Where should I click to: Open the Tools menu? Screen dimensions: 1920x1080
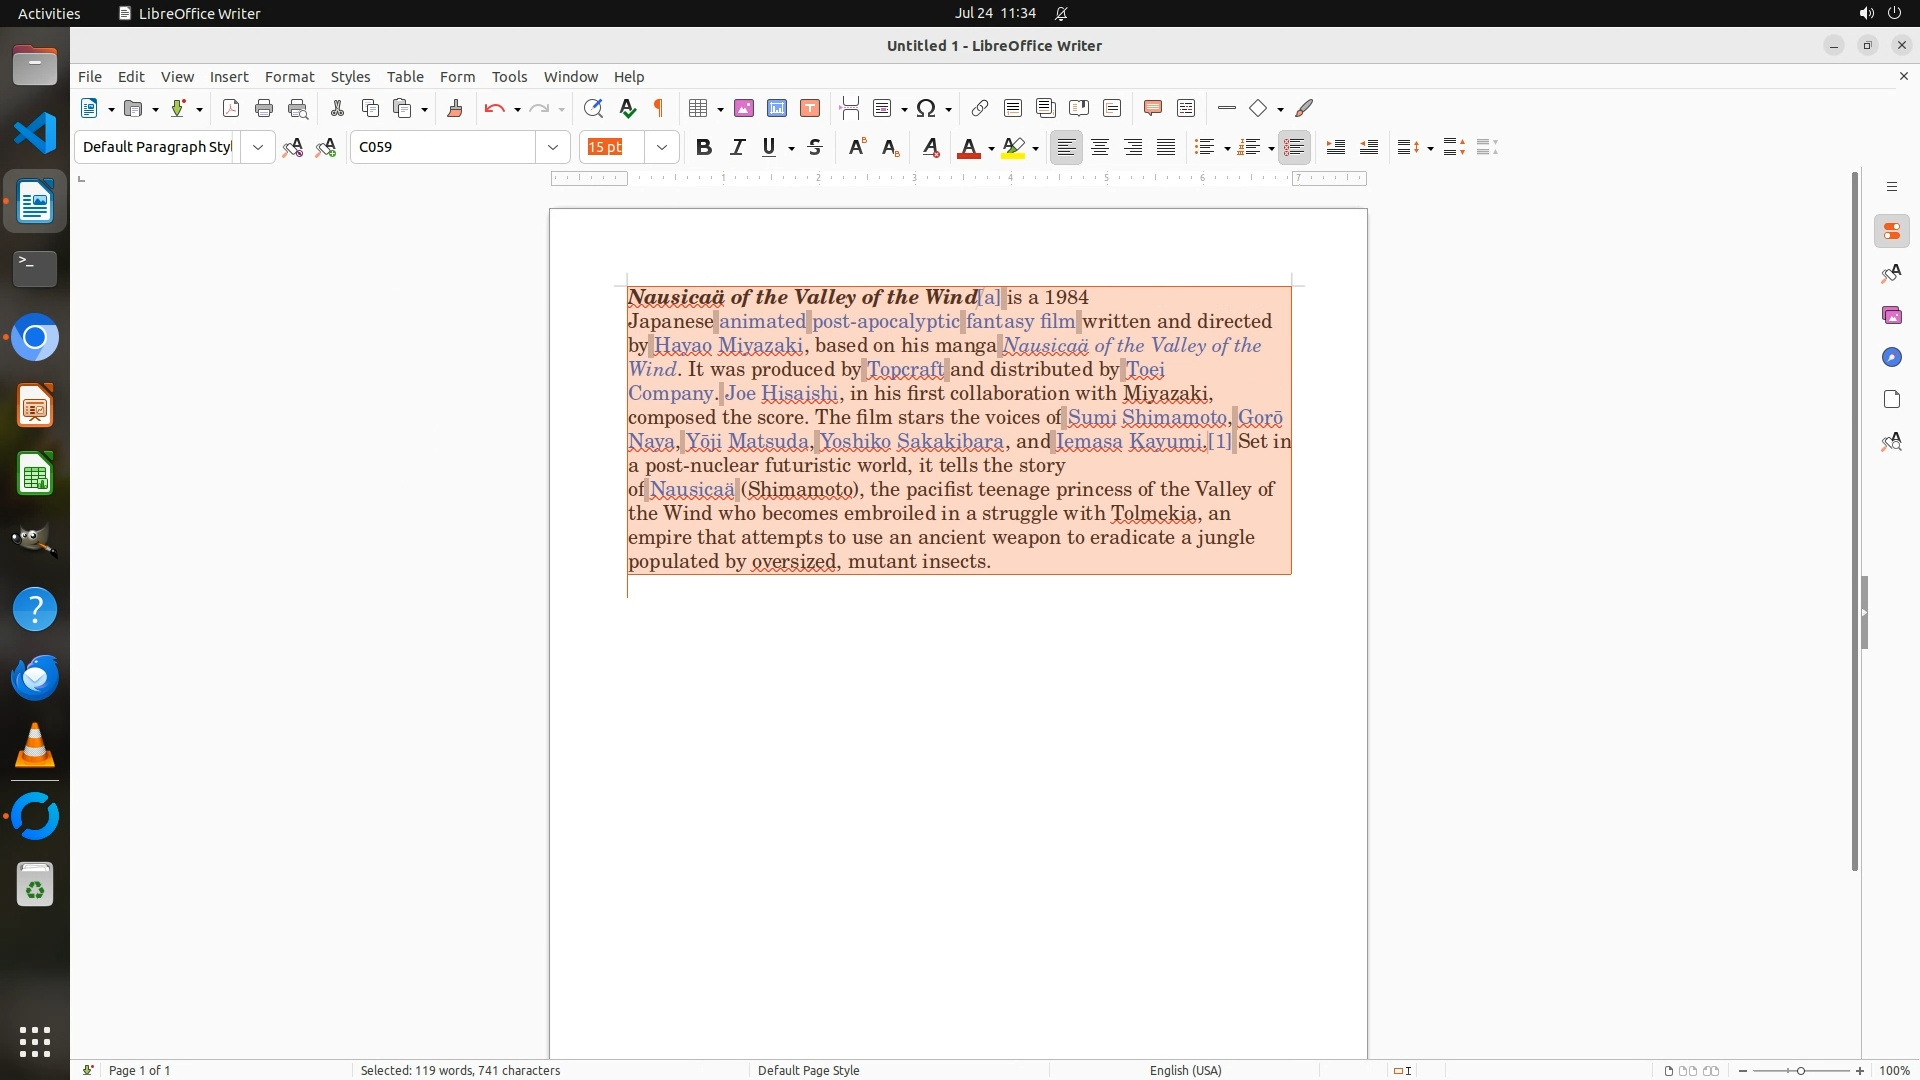click(509, 77)
